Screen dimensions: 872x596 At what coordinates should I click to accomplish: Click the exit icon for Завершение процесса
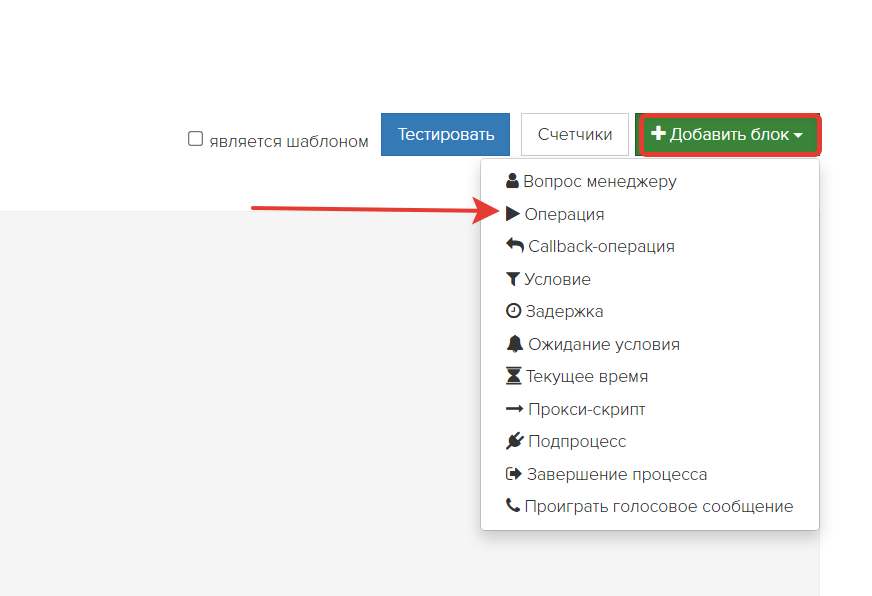click(513, 474)
